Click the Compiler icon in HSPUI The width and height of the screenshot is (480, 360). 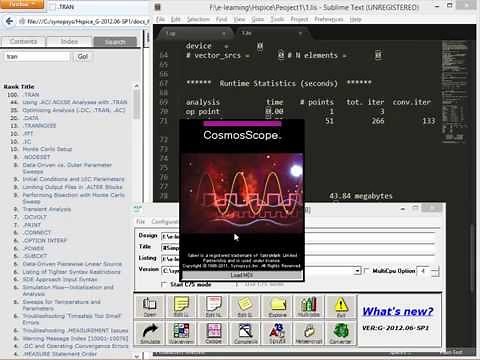pyautogui.click(x=245, y=333)
